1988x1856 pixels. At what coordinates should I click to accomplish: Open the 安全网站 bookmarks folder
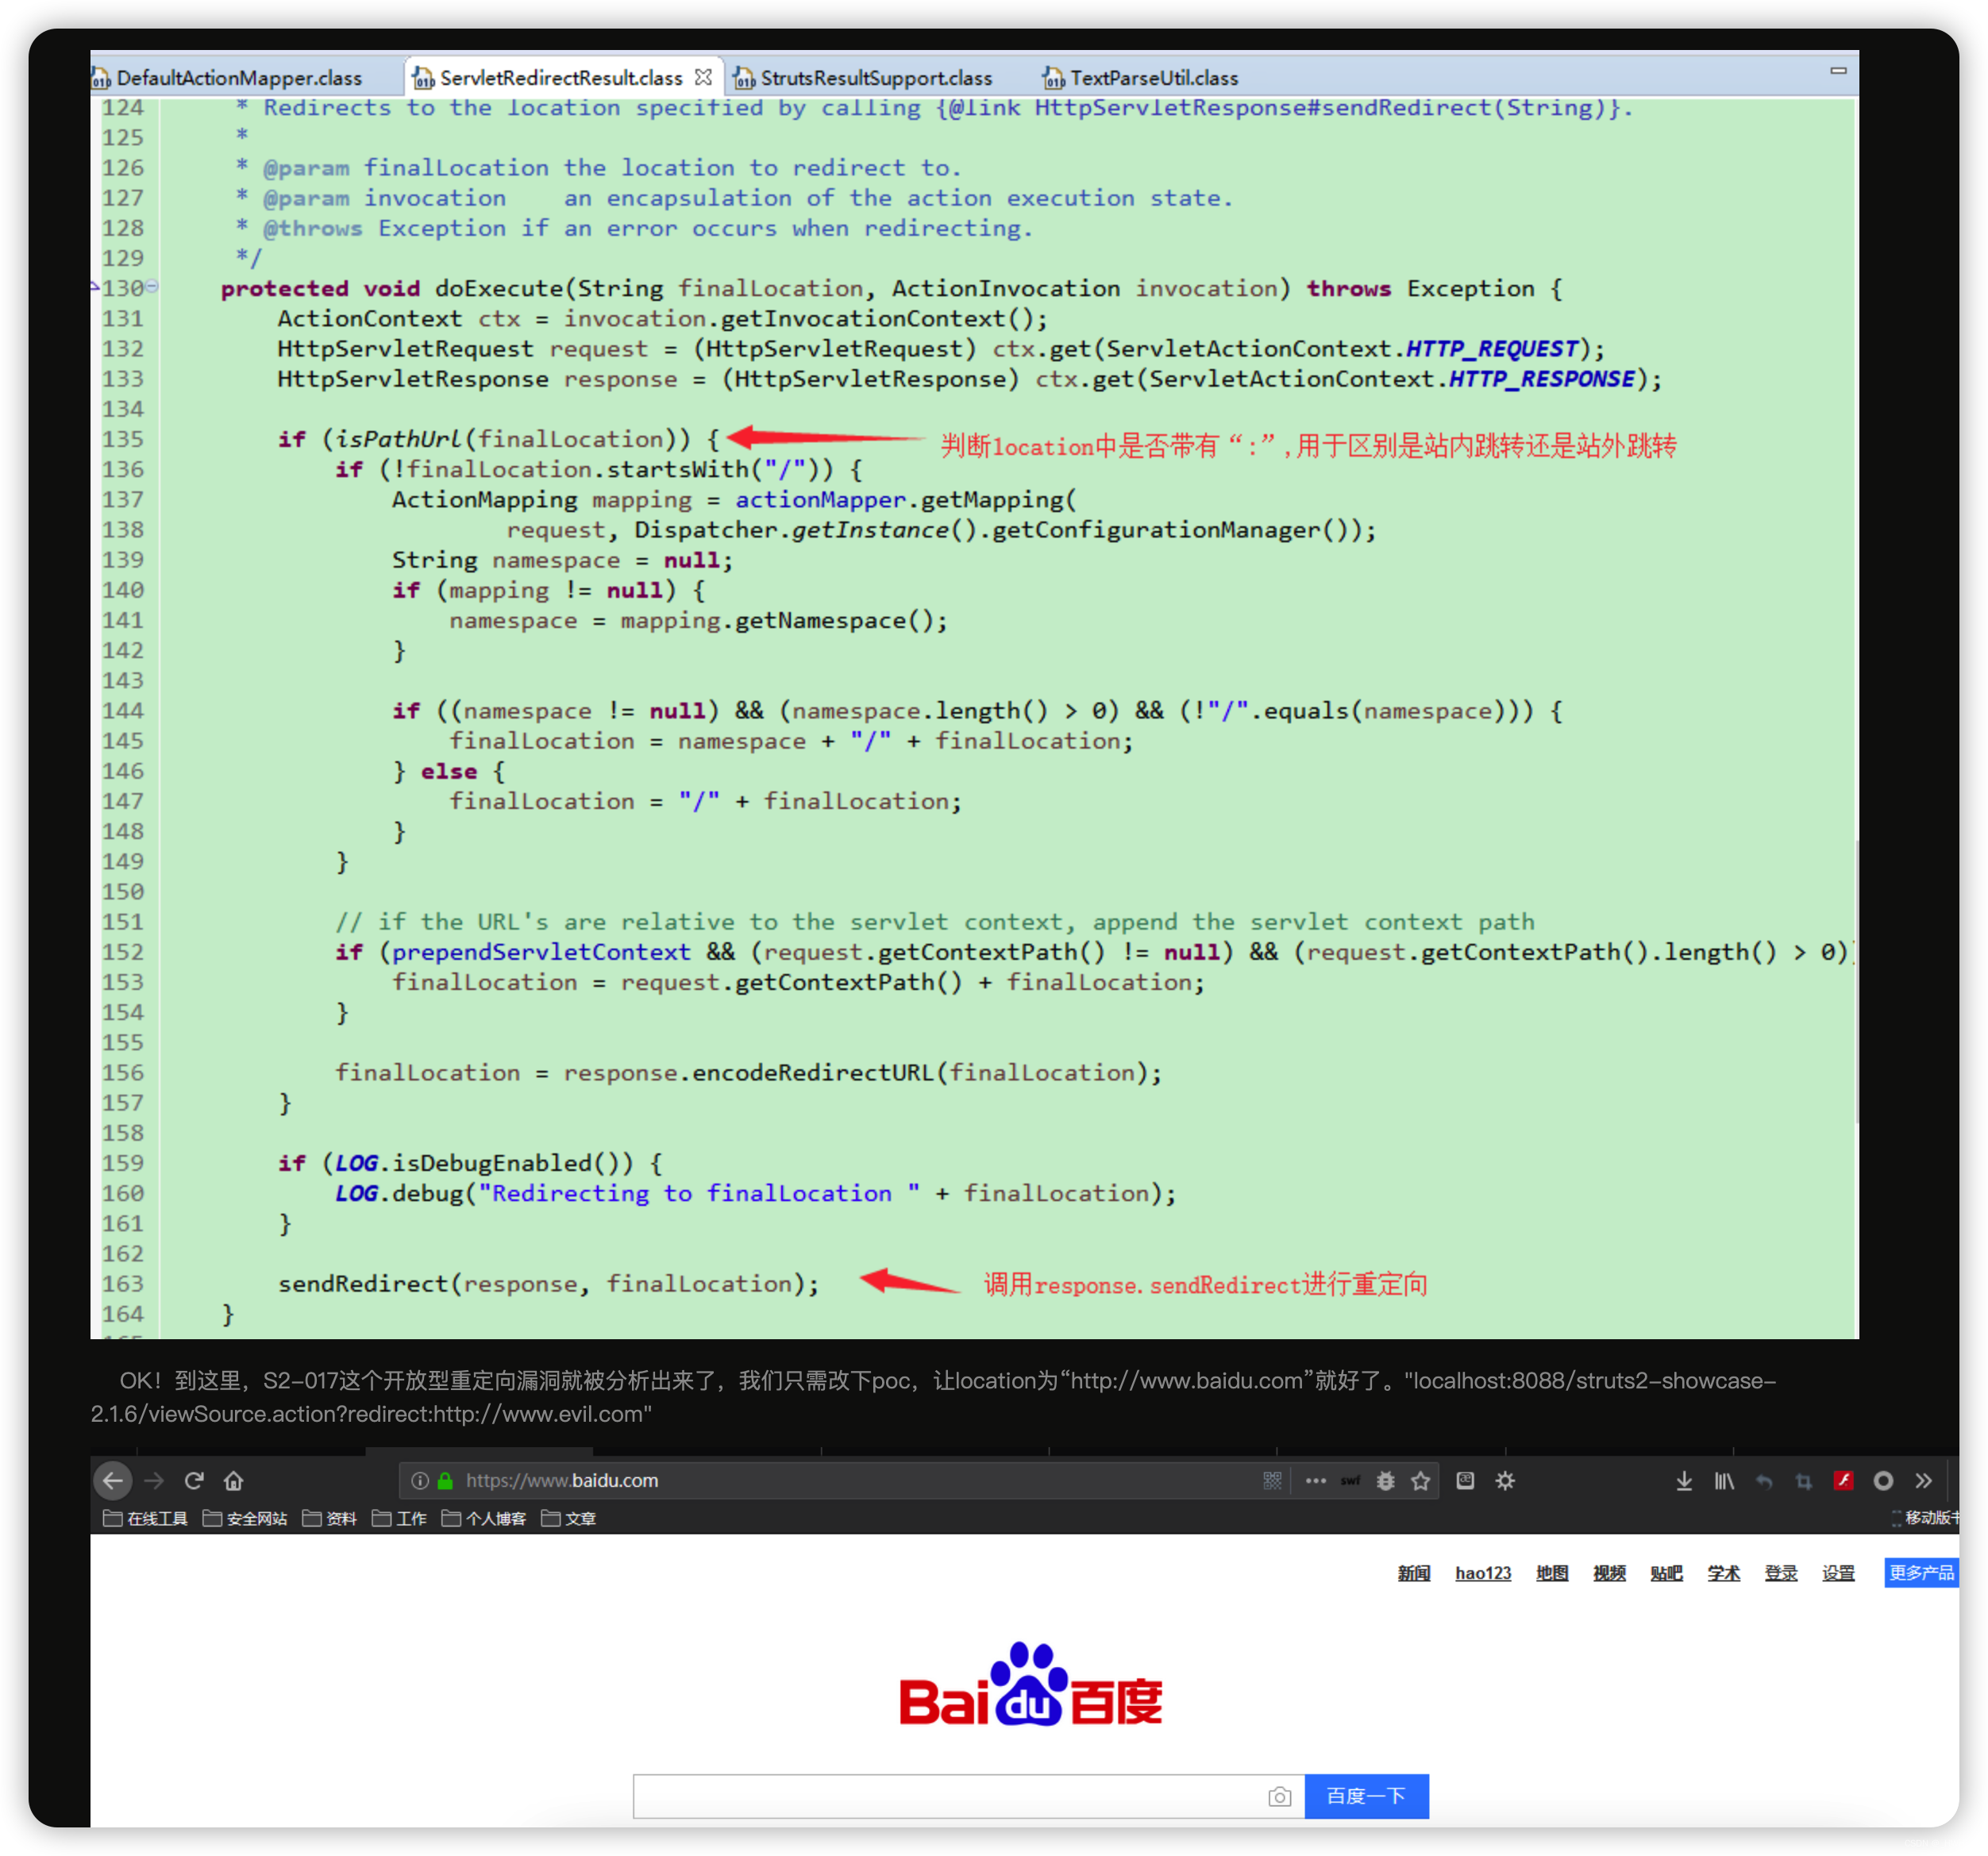tap(245, 1518)
